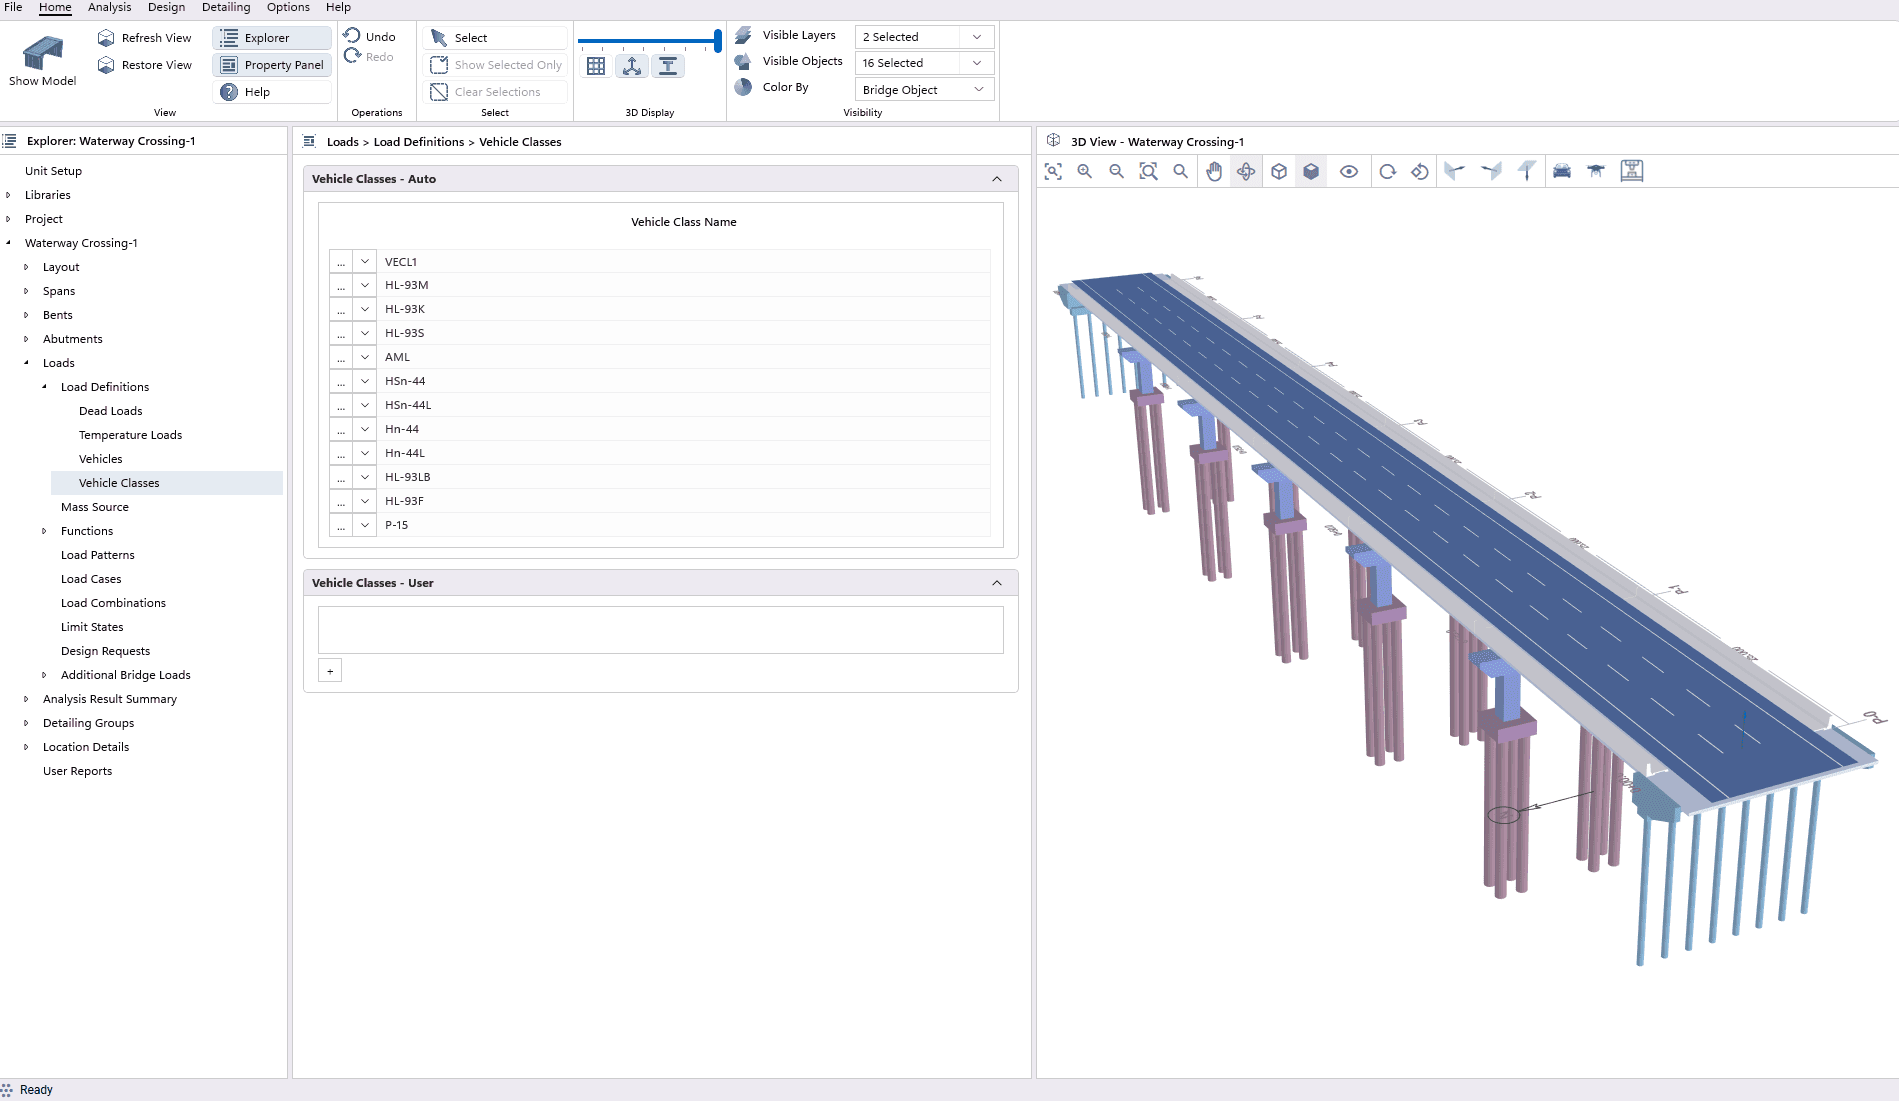Collapse the Vehicle Classes - Auto section

coord(997,179)
